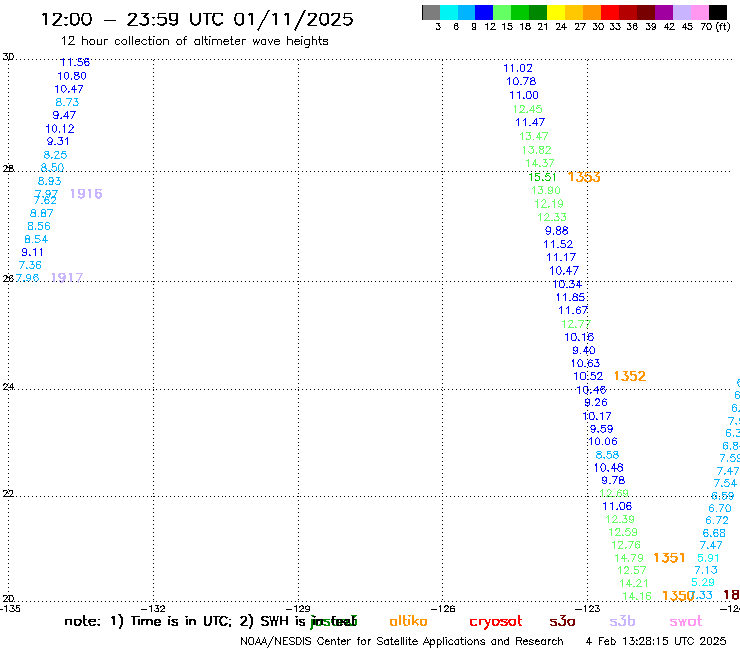The width and height of the screenshot is (740, 650).
Task: Click the 'note: 1) Time is in UTC' text
Action: point(148,621)
